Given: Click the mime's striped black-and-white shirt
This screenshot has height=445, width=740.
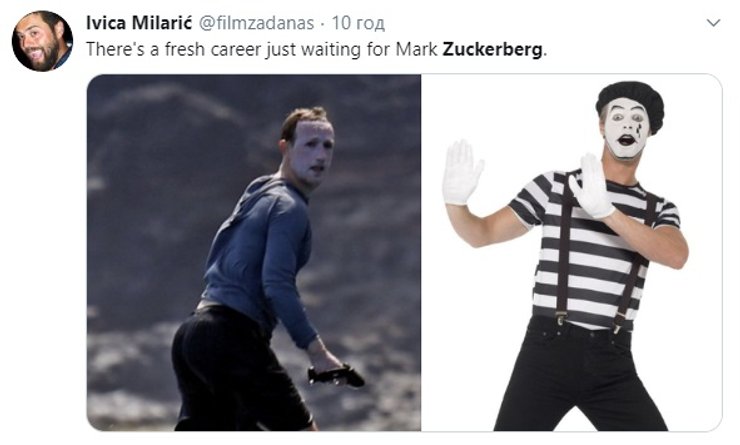Looking at the screenshot, I should [596, 248].
